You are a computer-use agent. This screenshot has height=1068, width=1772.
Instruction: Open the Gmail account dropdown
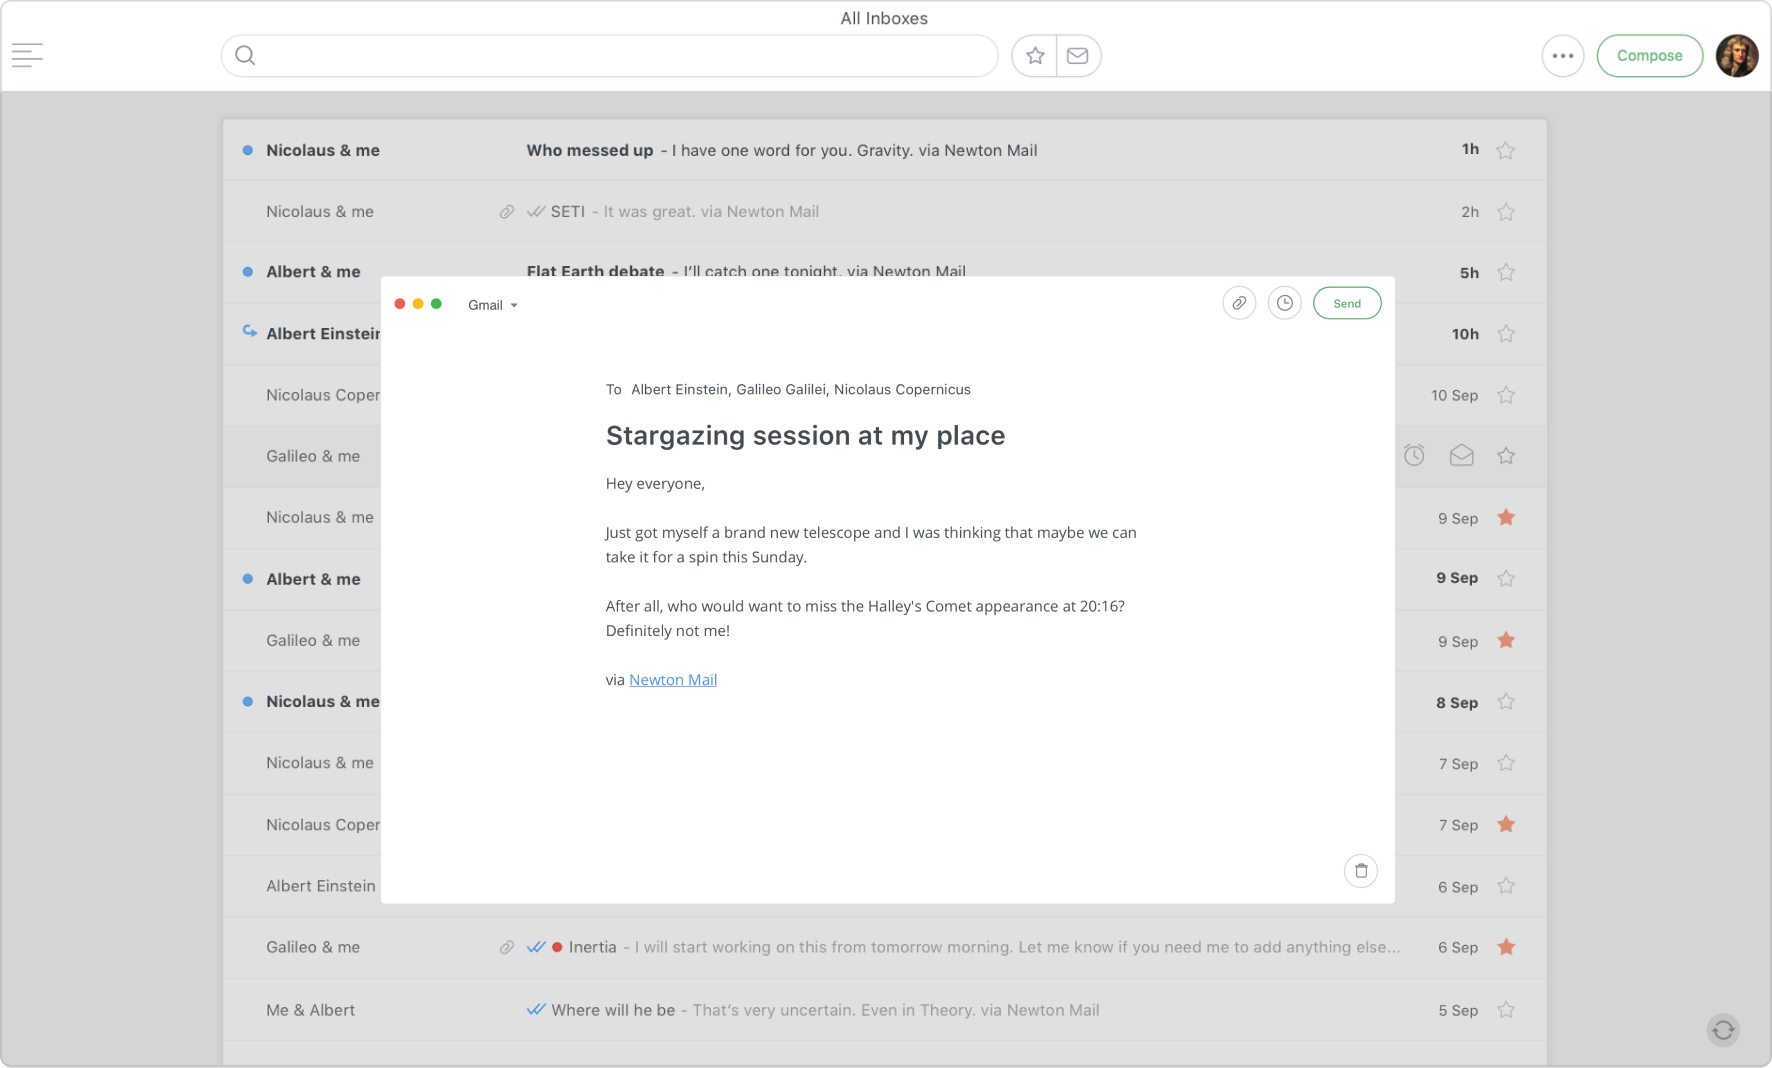click(493, 305)
